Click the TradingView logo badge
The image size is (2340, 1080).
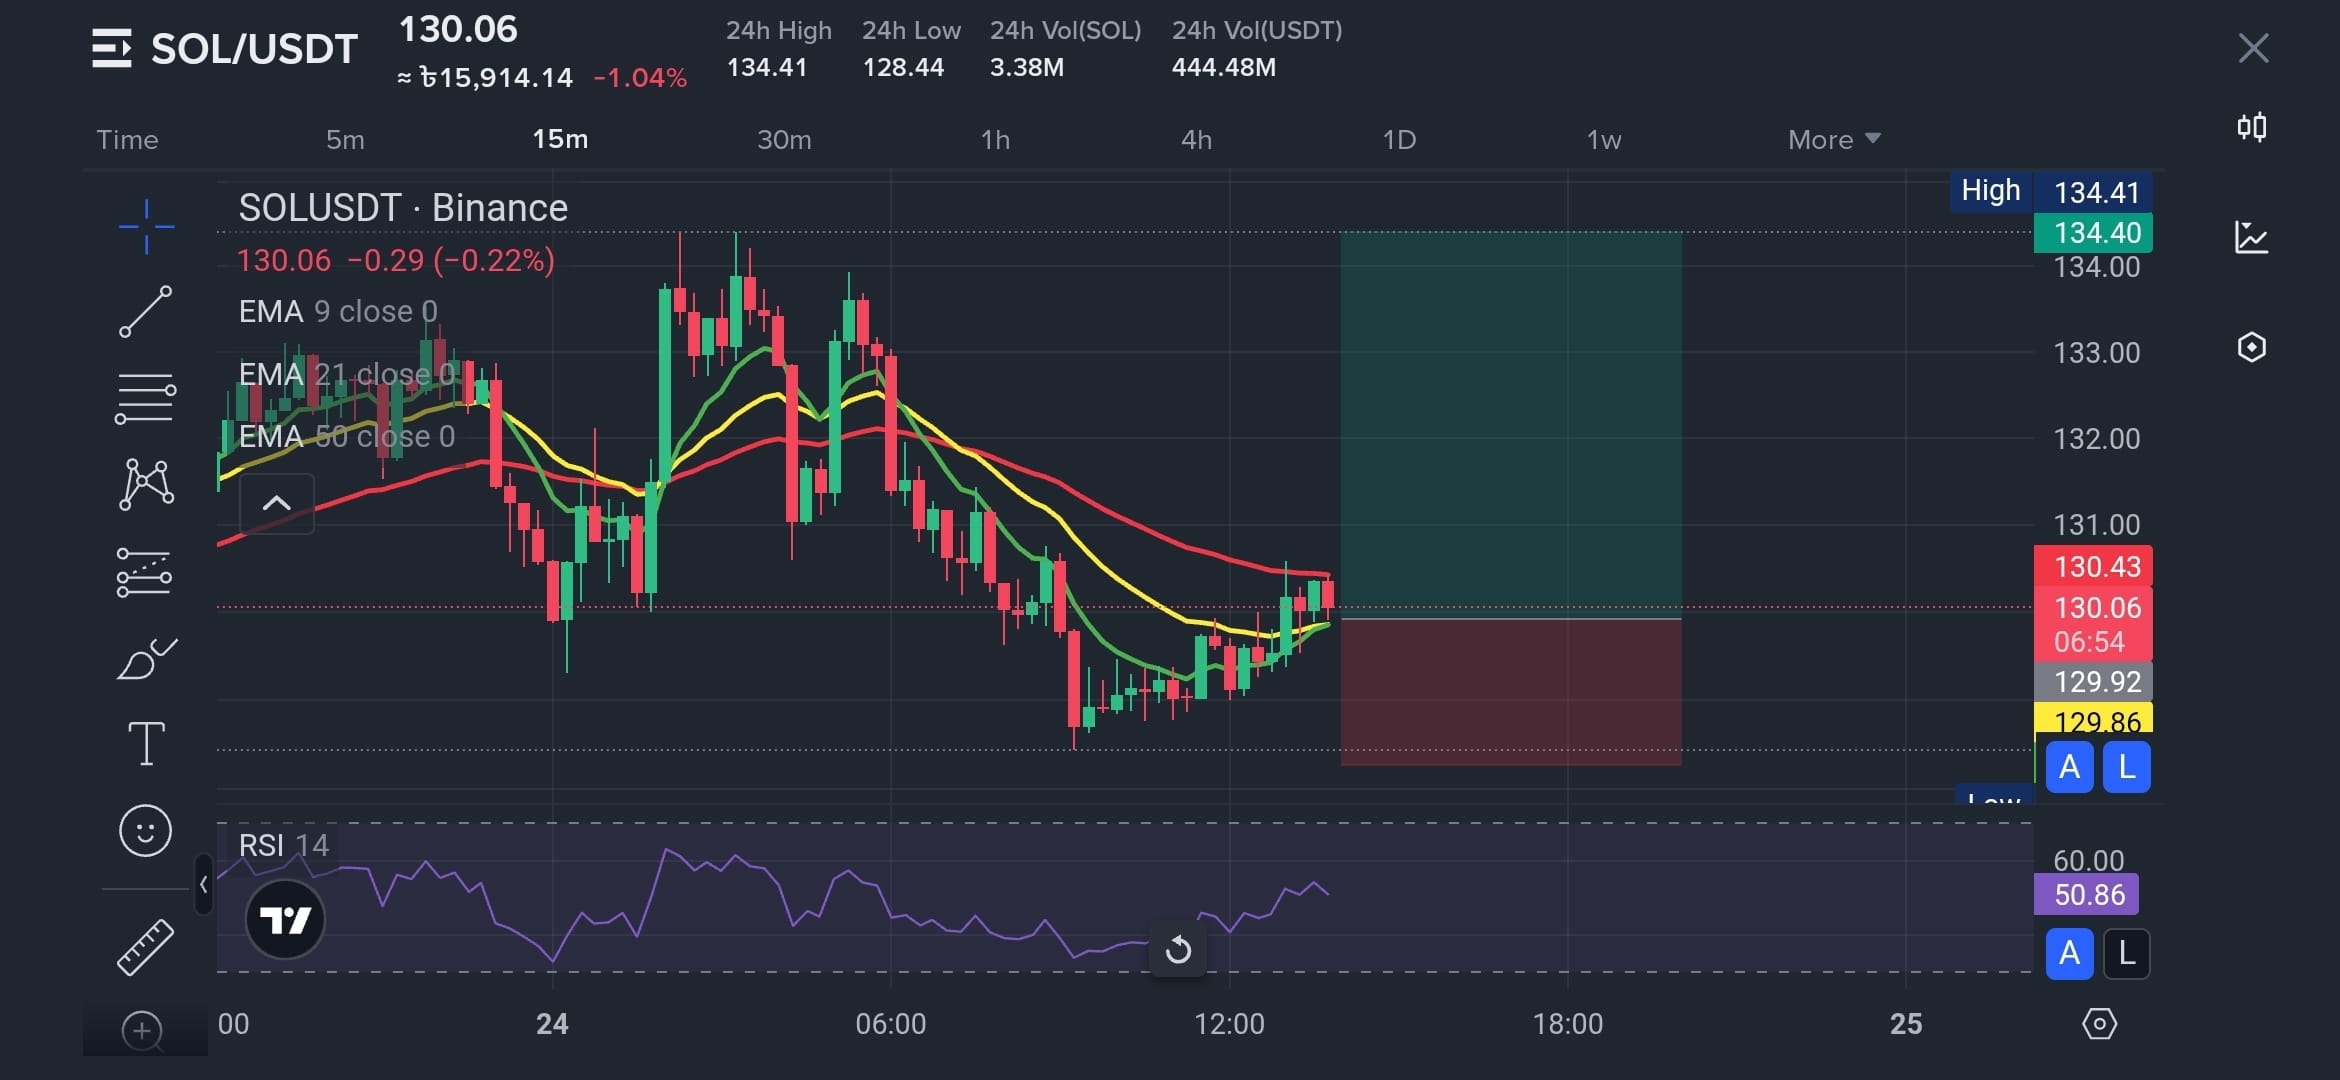285,920
